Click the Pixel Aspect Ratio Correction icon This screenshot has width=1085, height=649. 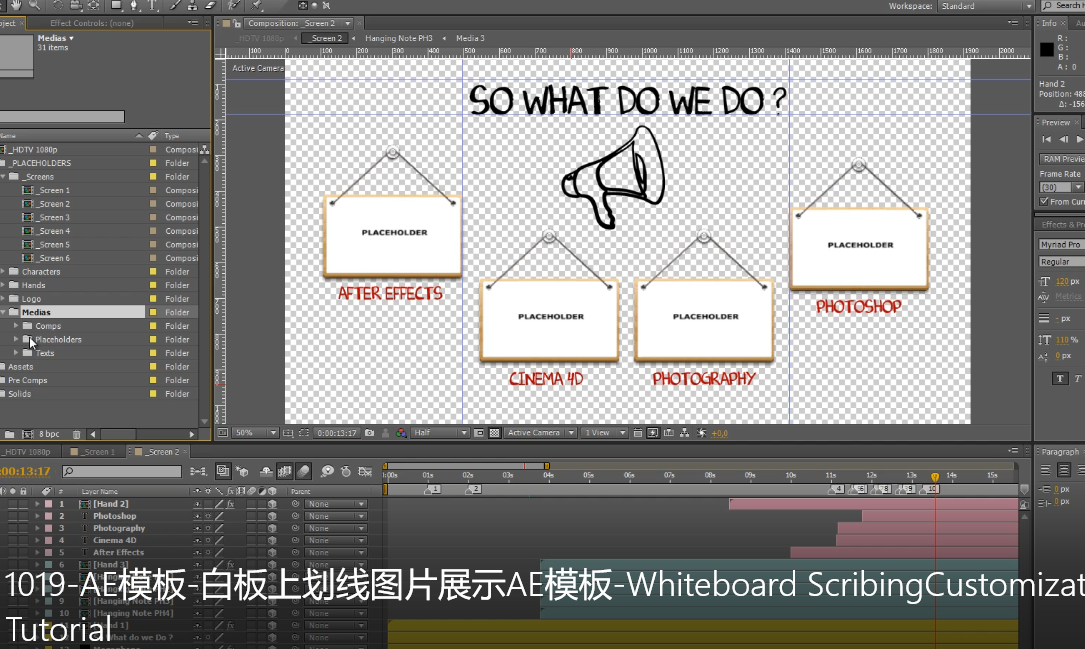coord(638,433)
